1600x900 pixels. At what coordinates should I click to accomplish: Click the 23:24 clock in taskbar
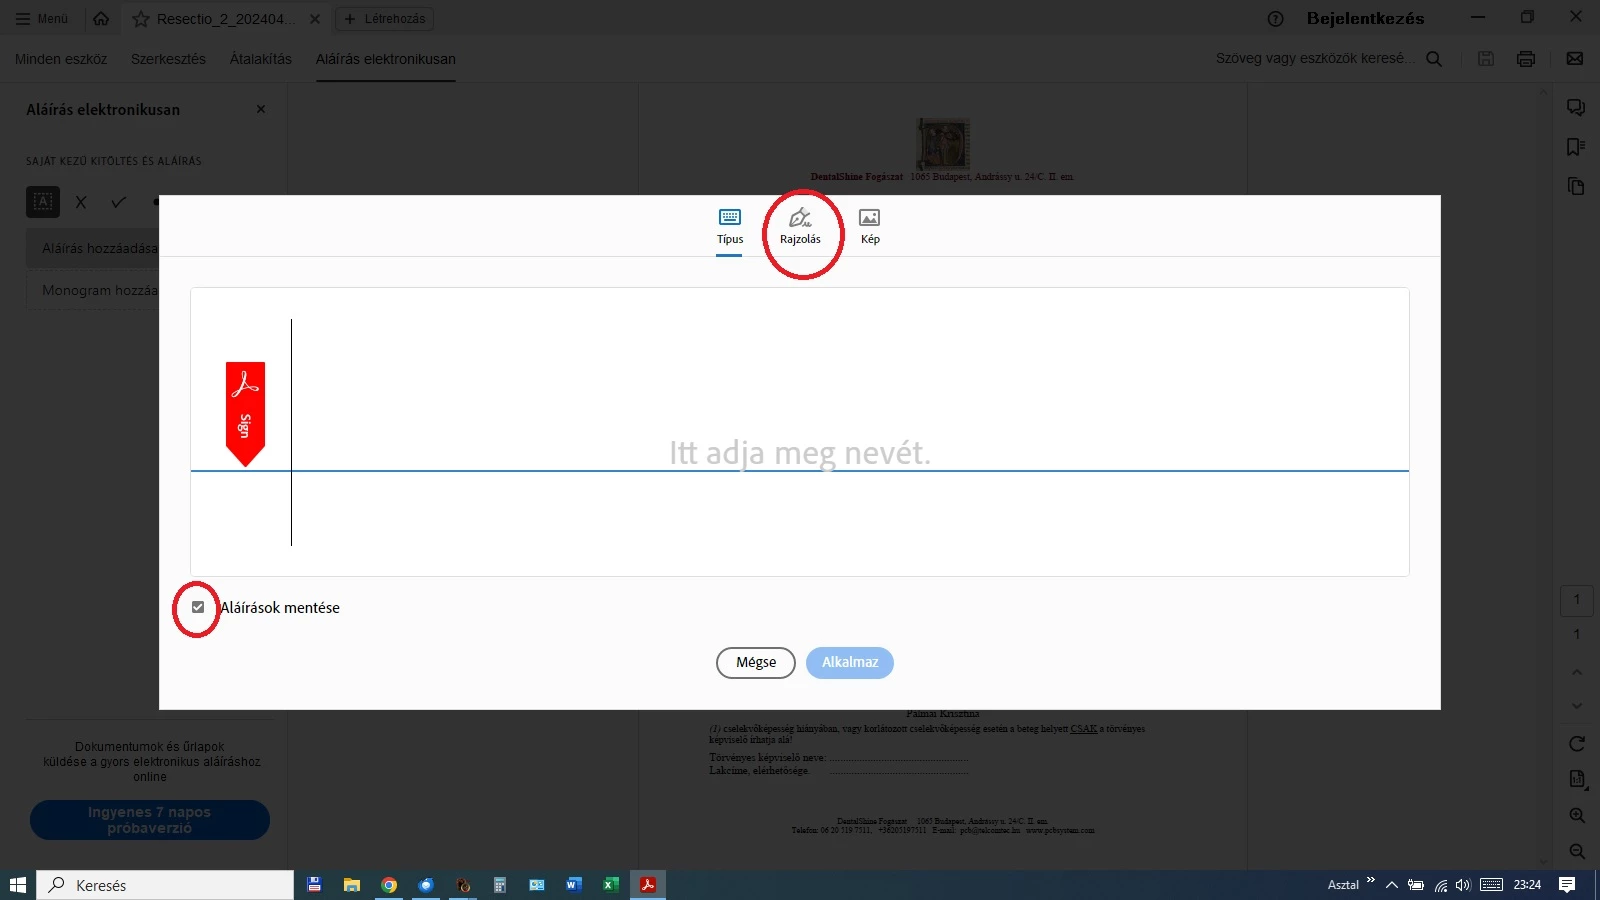point(1527,885)
